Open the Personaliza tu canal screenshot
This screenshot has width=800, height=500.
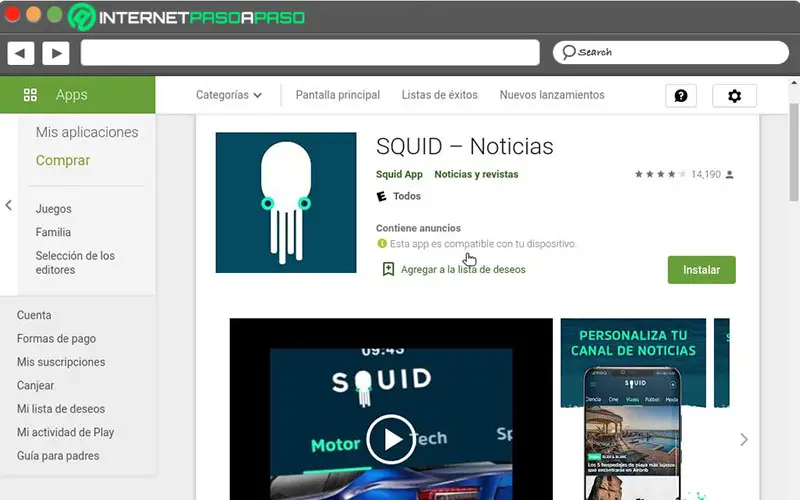pos(633,409)
